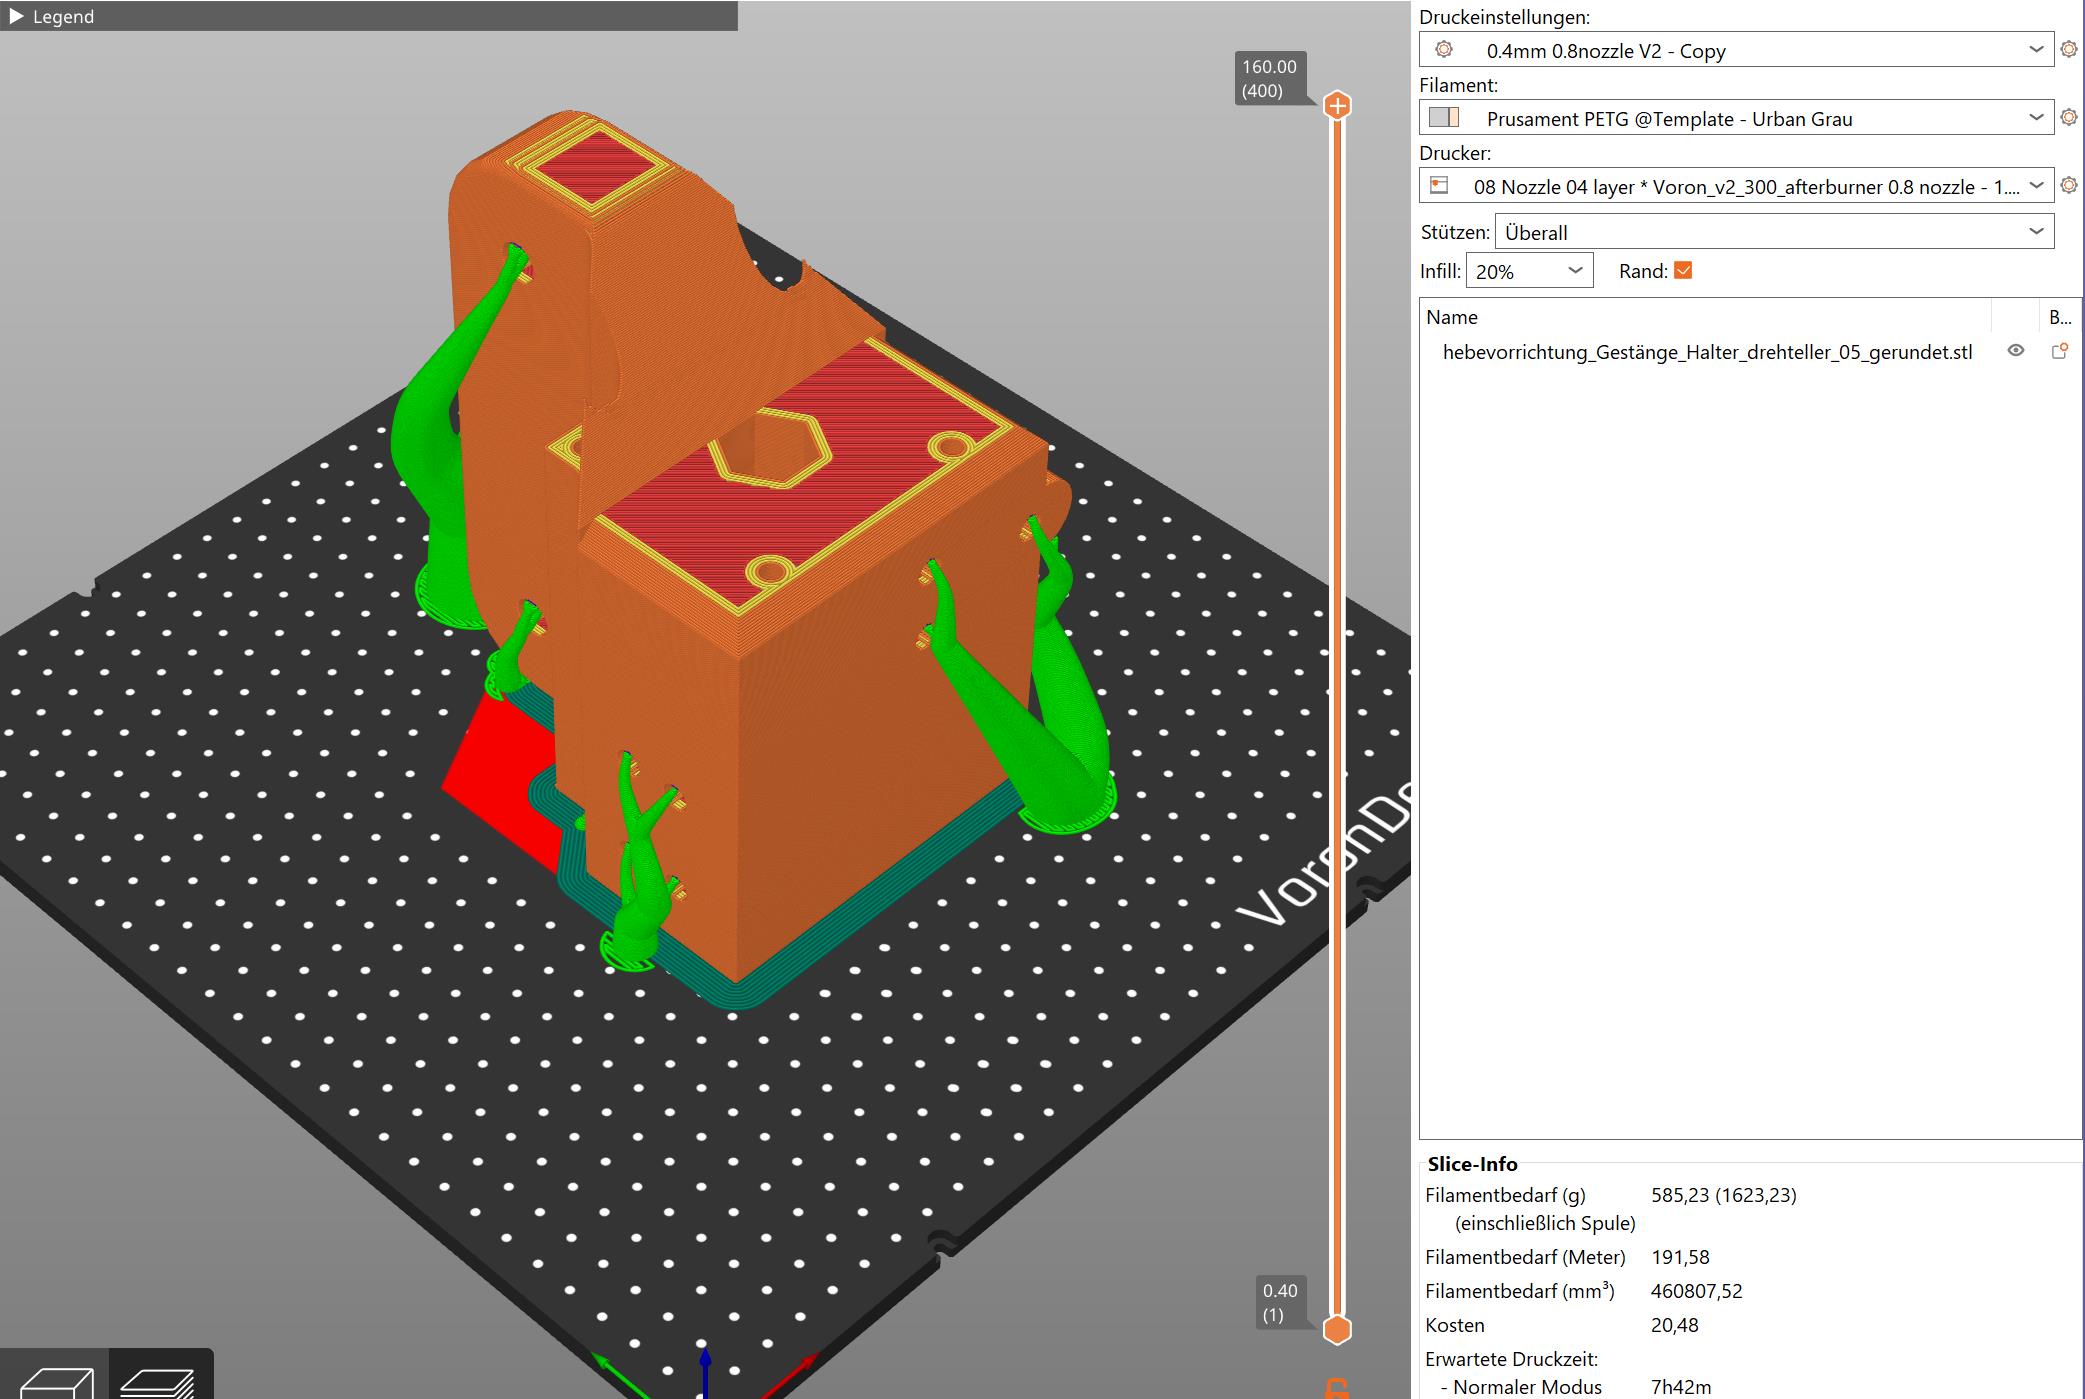Click editing icon of hebevorrichtung STL row
The image size is (2085, 1399).
[x=2060, y=351]
